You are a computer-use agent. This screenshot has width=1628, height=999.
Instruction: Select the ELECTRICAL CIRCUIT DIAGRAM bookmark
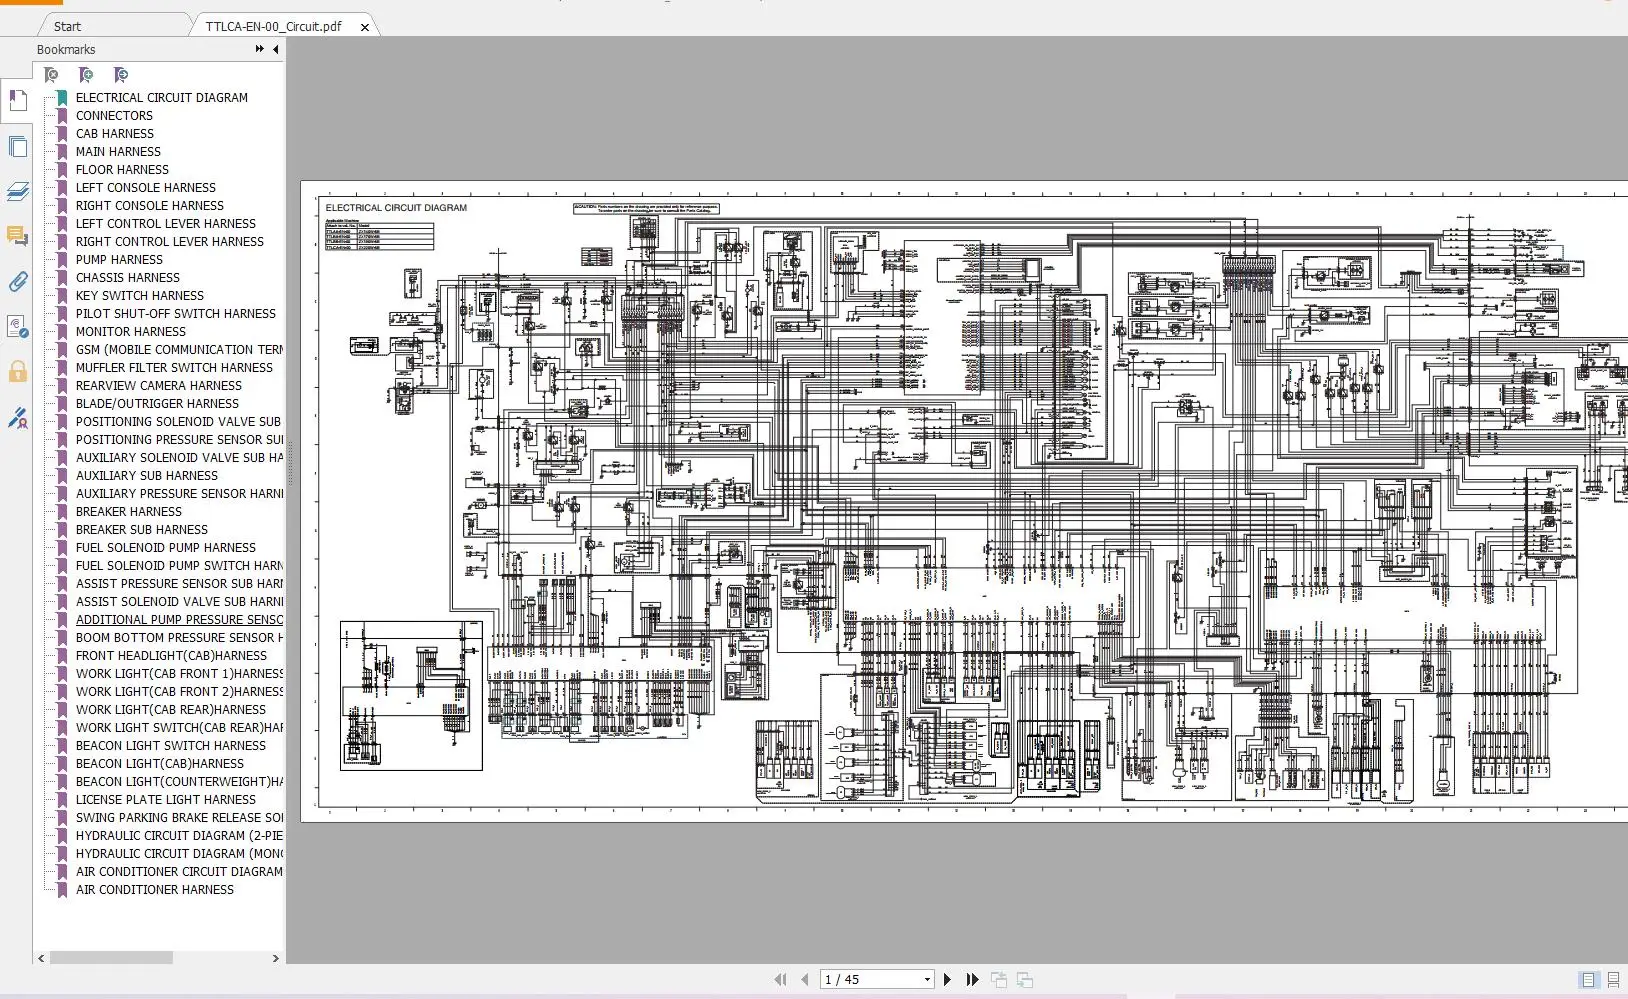pyautogui.click(x=161, y=97)
